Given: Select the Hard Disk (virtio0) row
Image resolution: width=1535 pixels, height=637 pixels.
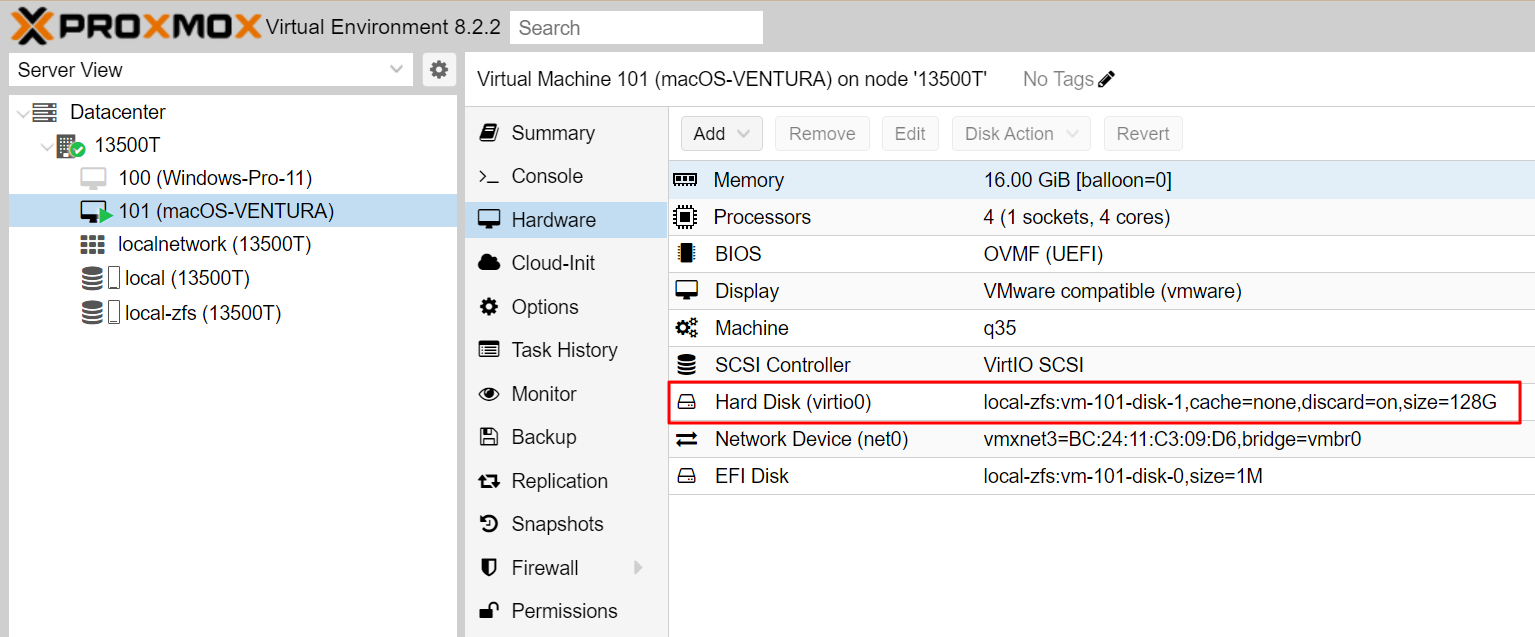Looking at the screenshot, I should coord(1101,402).
